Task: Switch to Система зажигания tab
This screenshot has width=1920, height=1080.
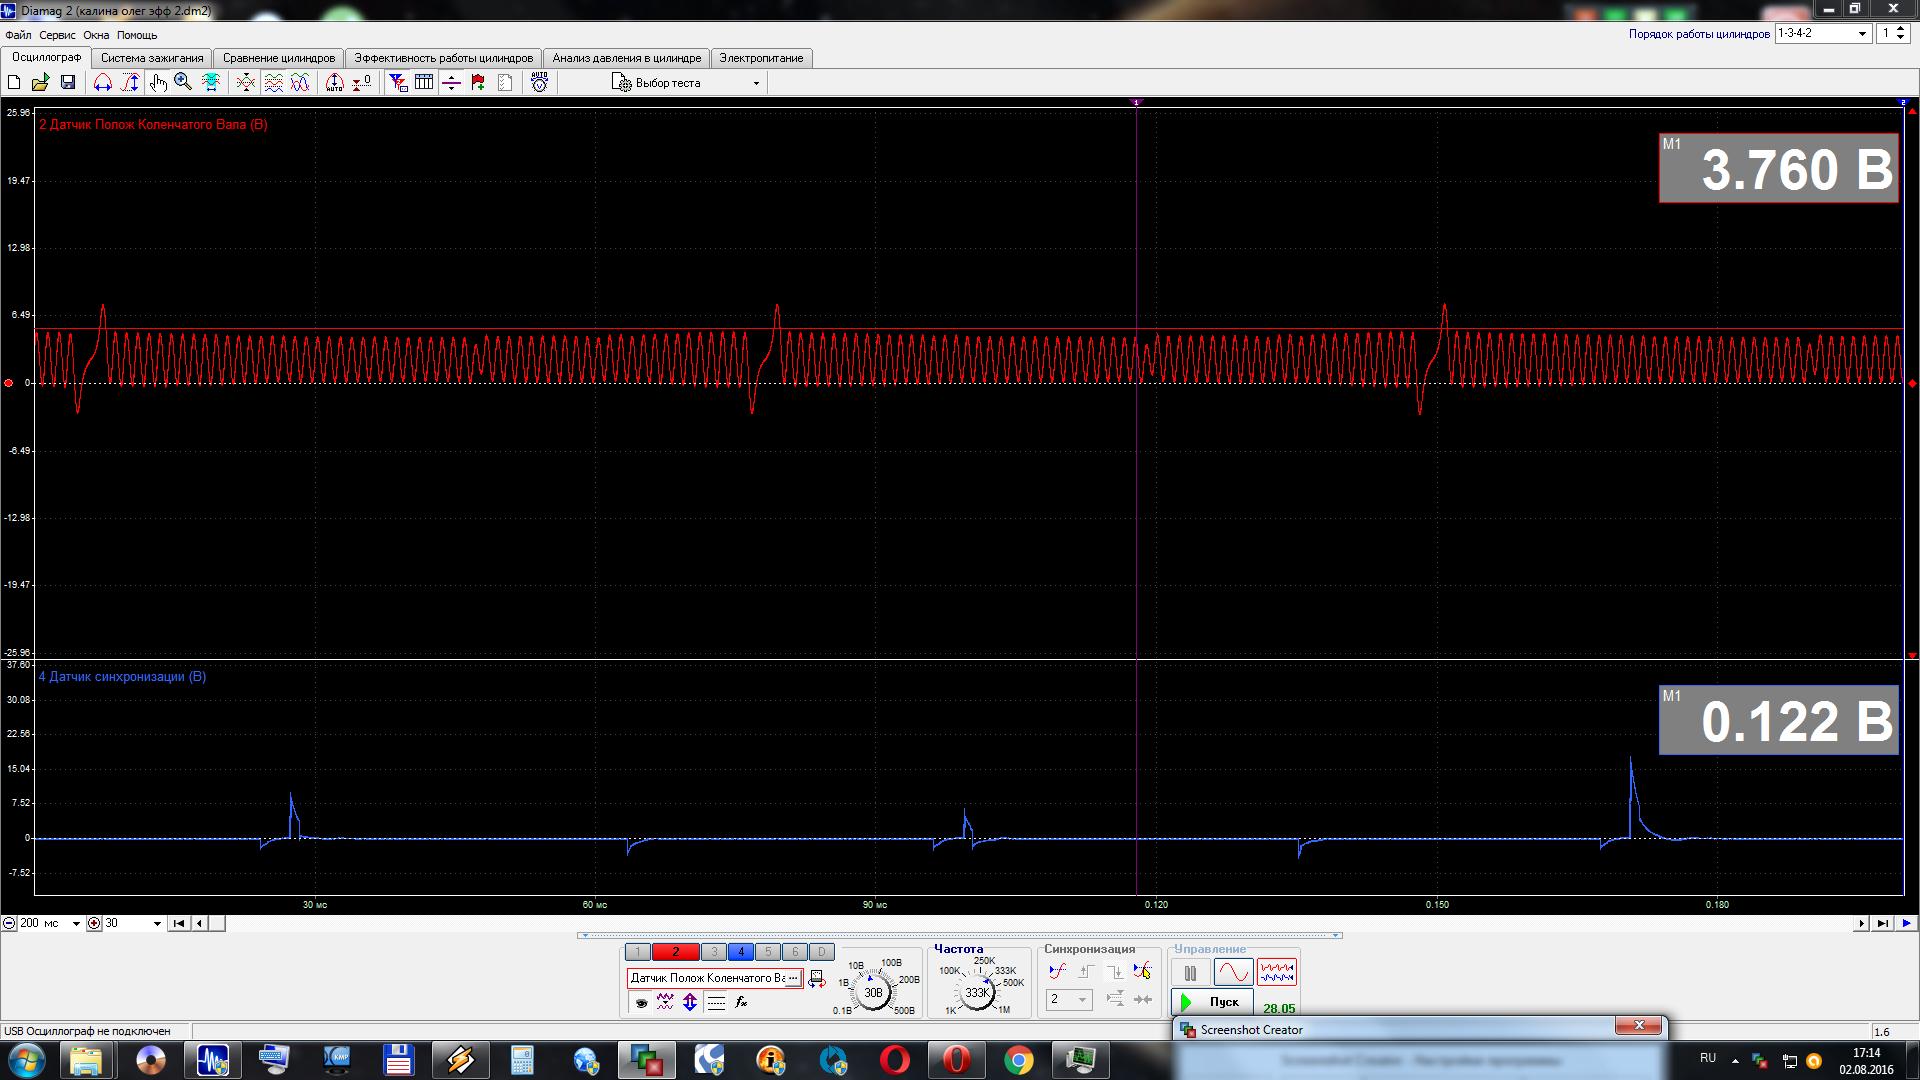Action: pos(152,58)
